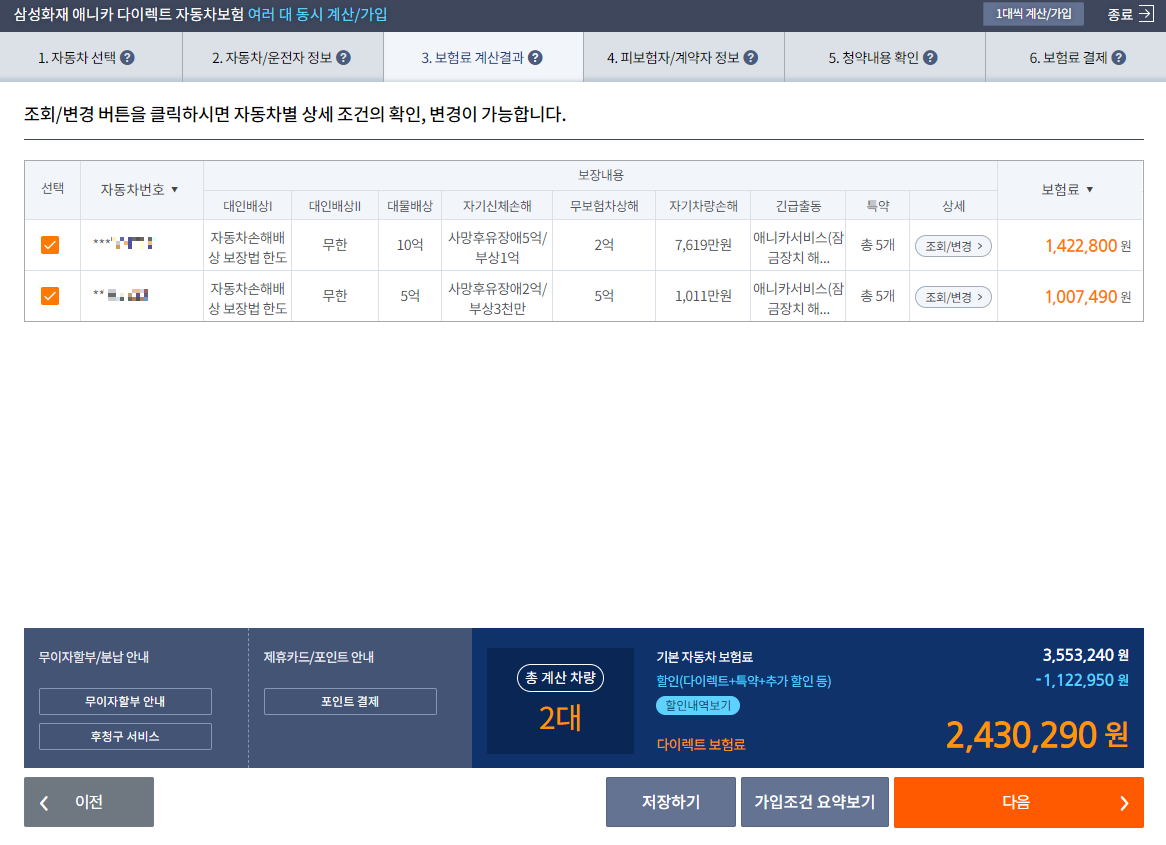View discount details via 할인내역보기

click(698, 705)
